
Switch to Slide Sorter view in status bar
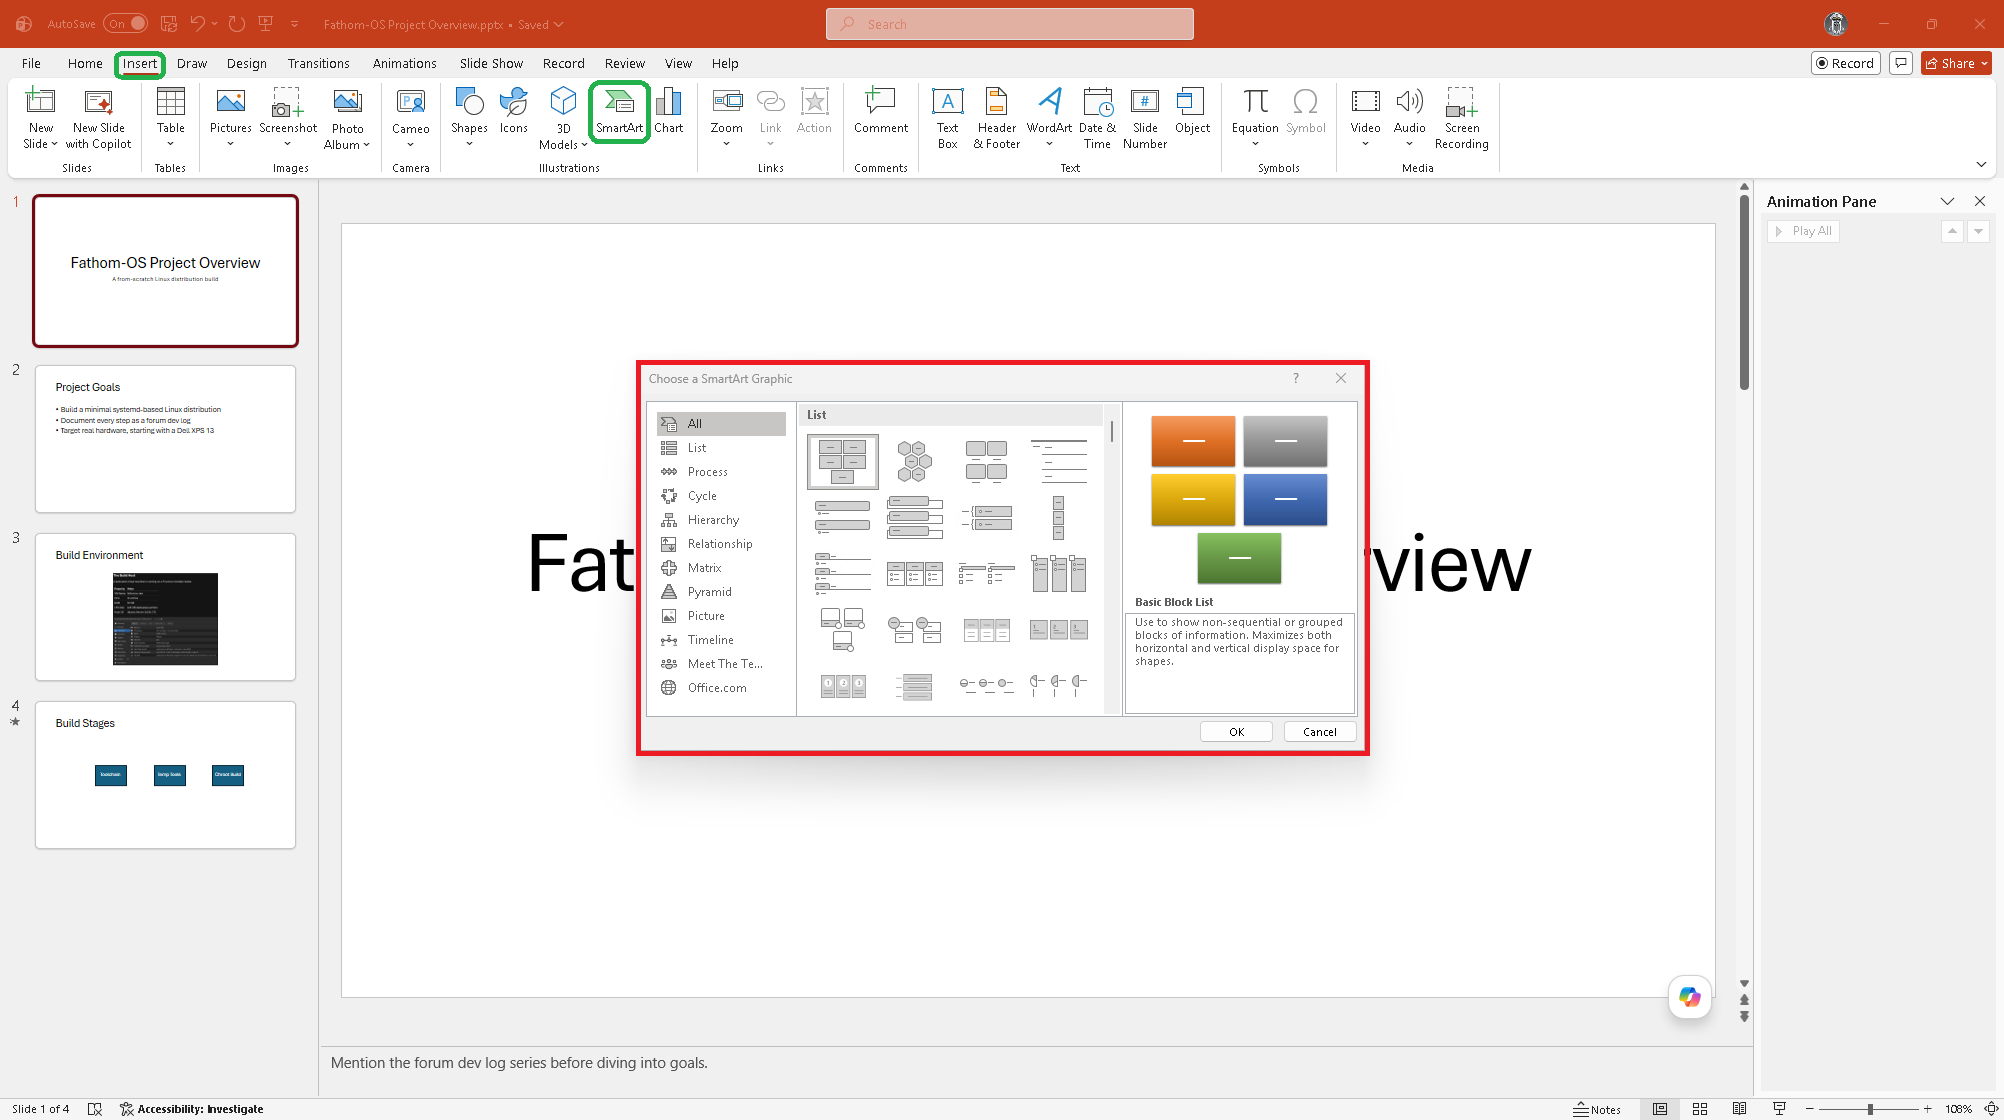1700,1109
